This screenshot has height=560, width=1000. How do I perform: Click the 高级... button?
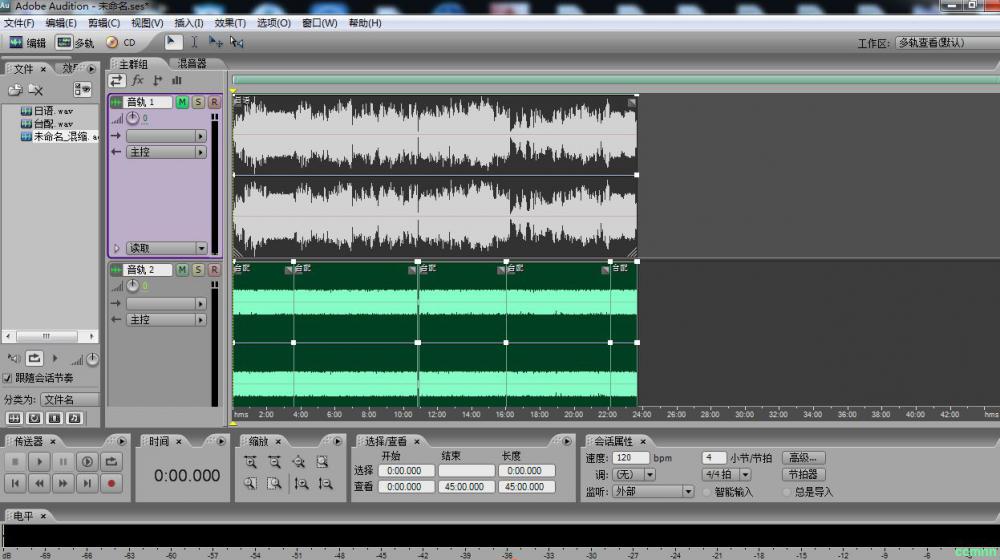coord(803,458)
